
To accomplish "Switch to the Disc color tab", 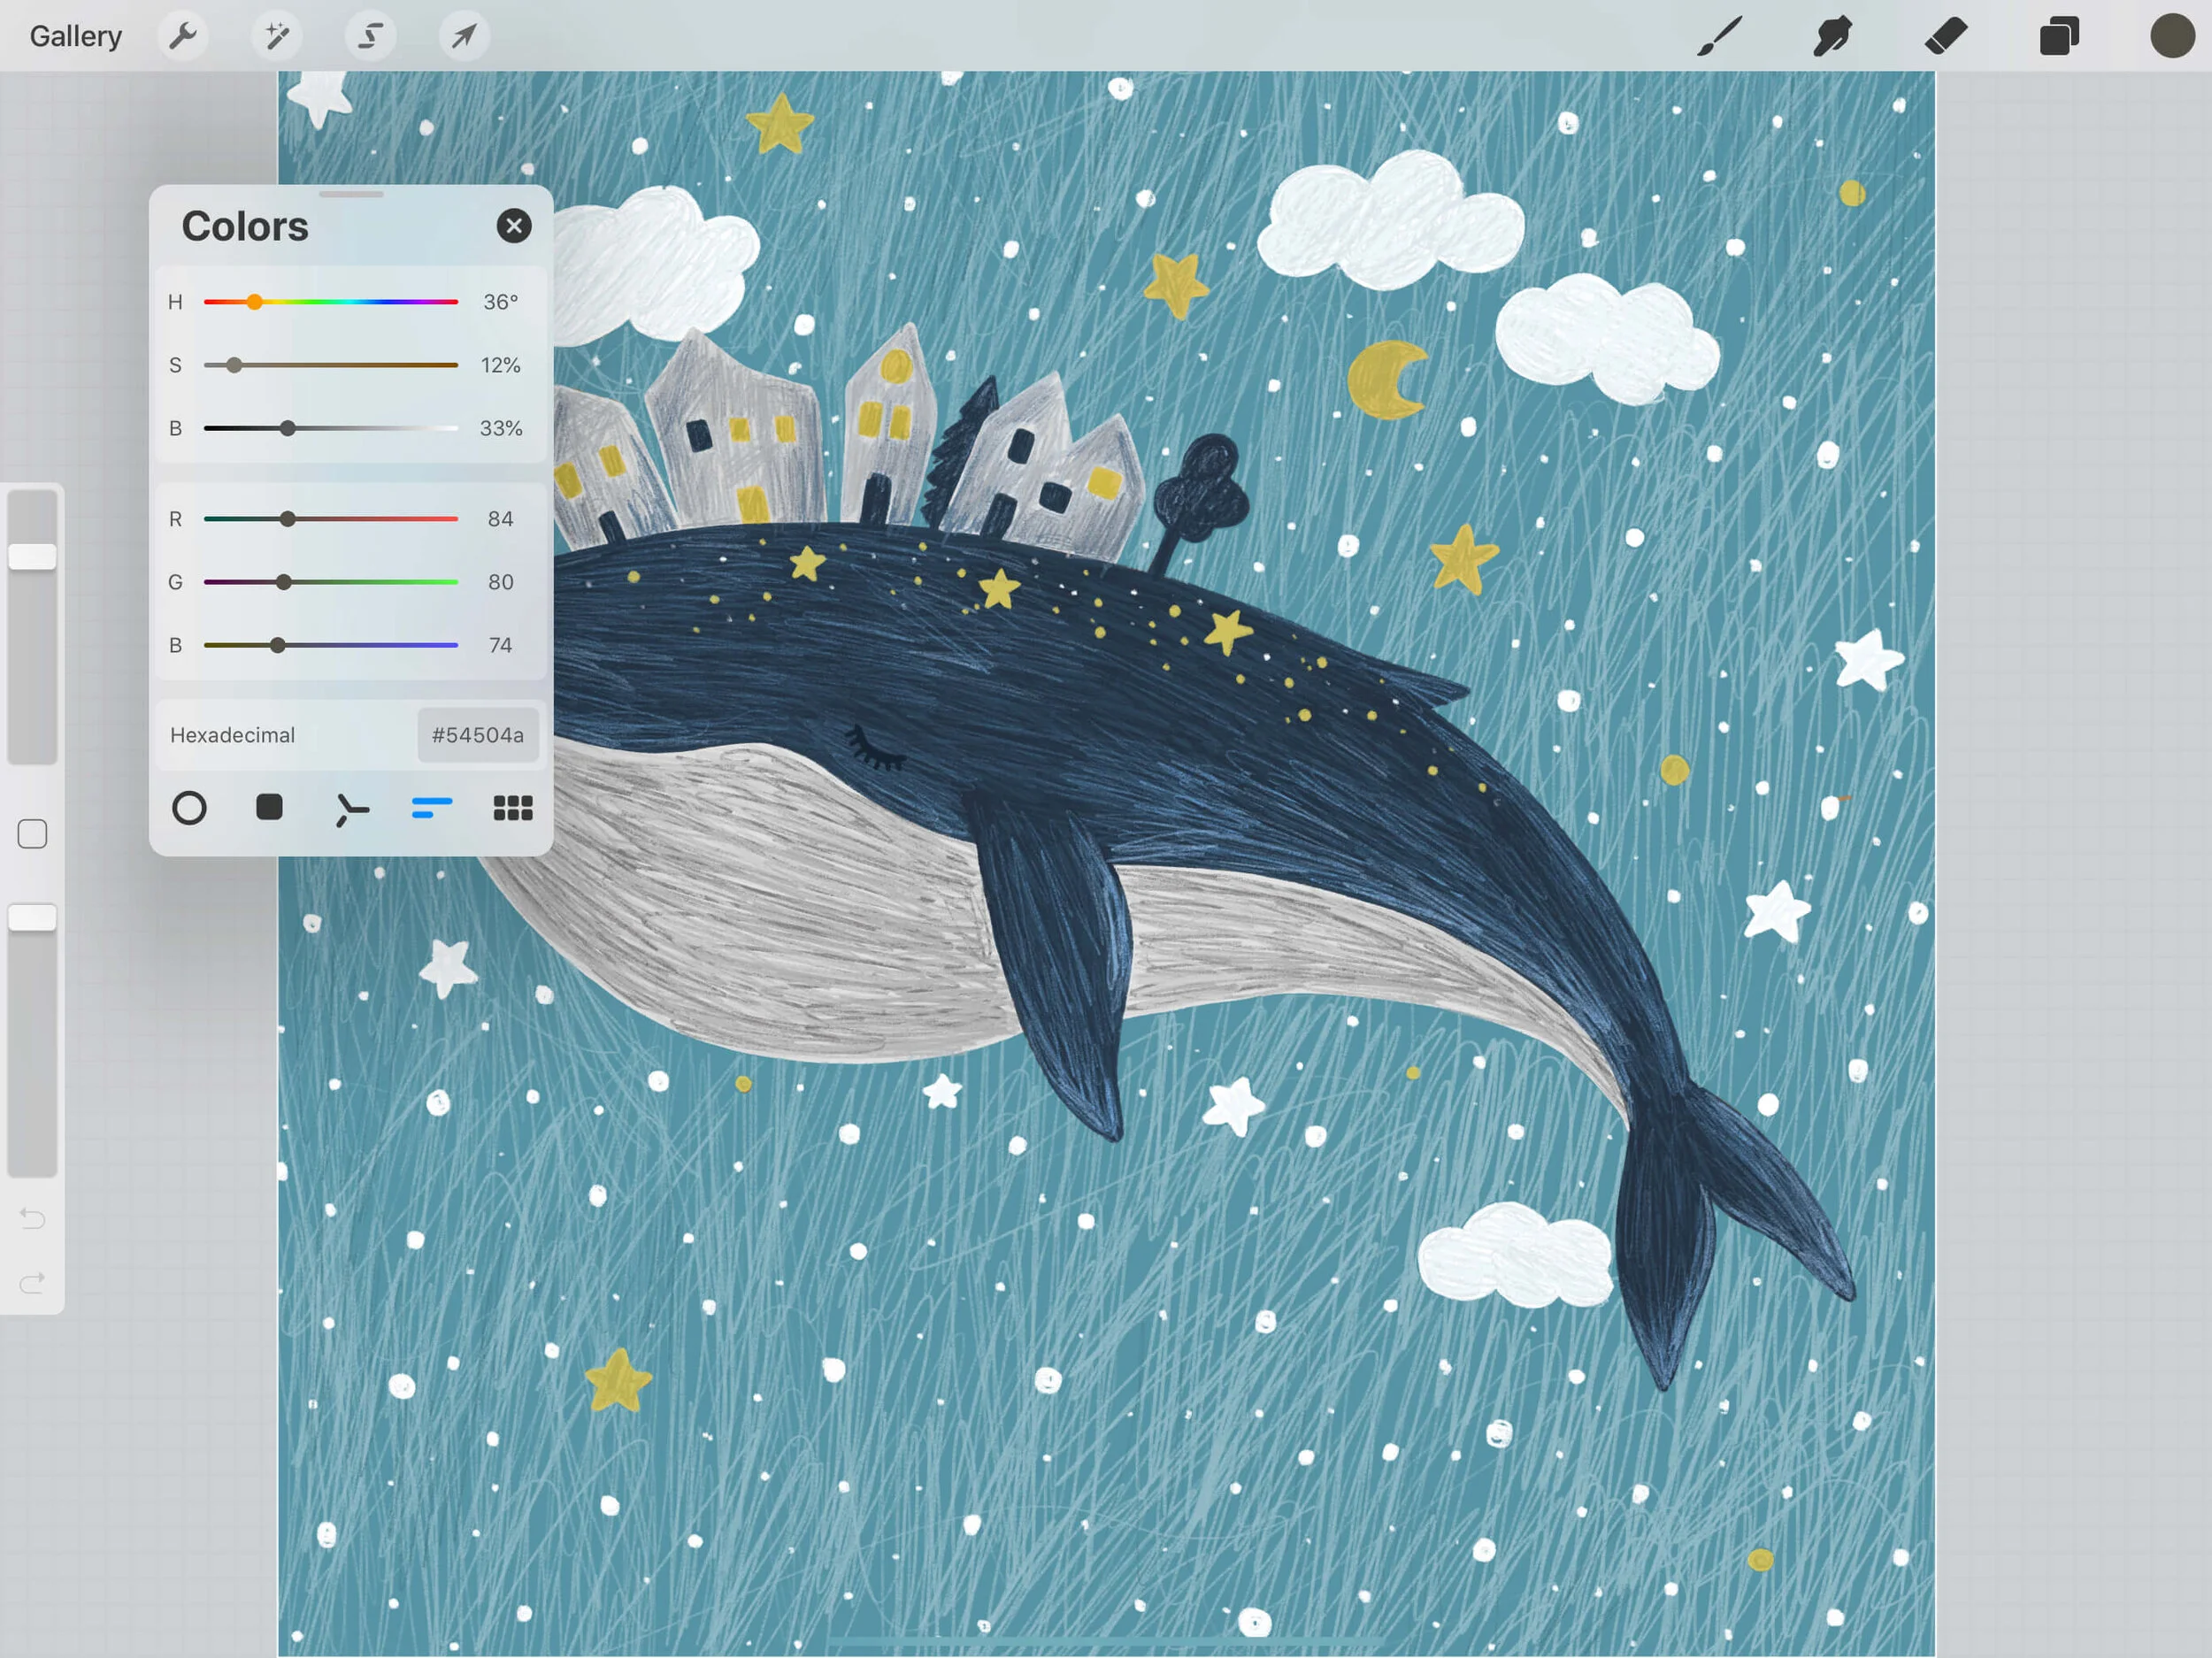I will [x=189, y=808].
